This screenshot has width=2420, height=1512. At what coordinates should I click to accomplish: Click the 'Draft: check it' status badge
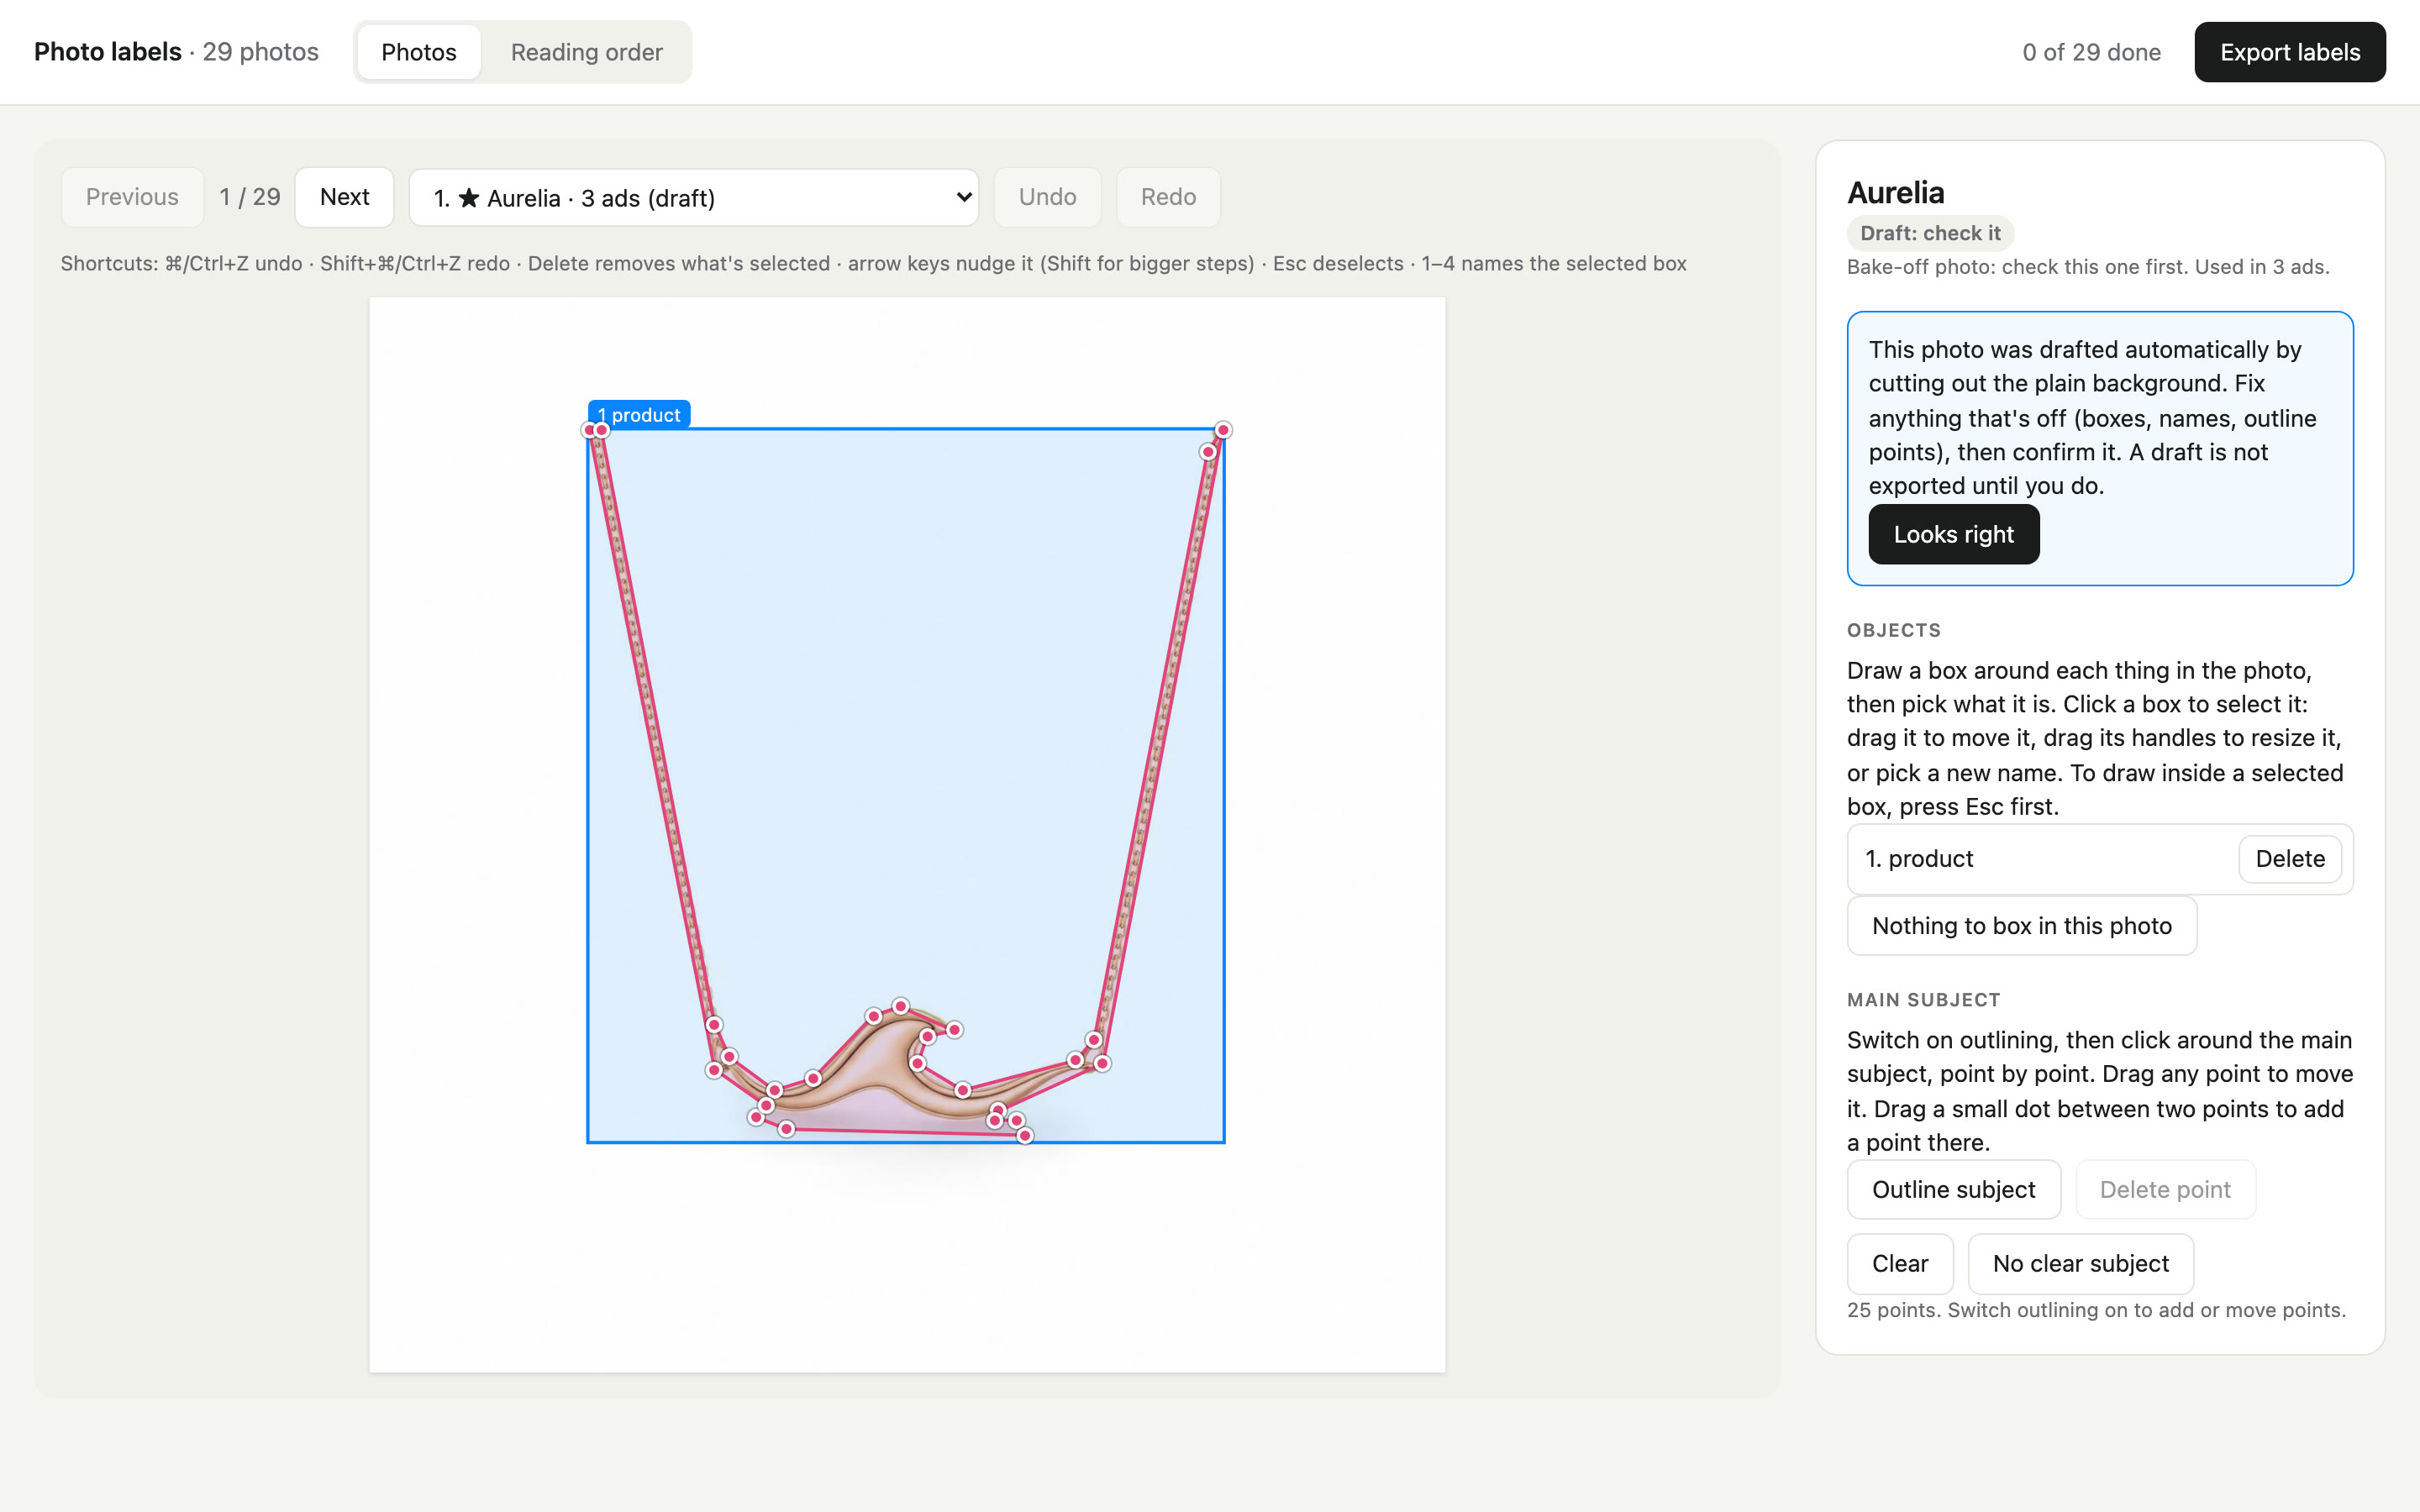(1929, 233)
